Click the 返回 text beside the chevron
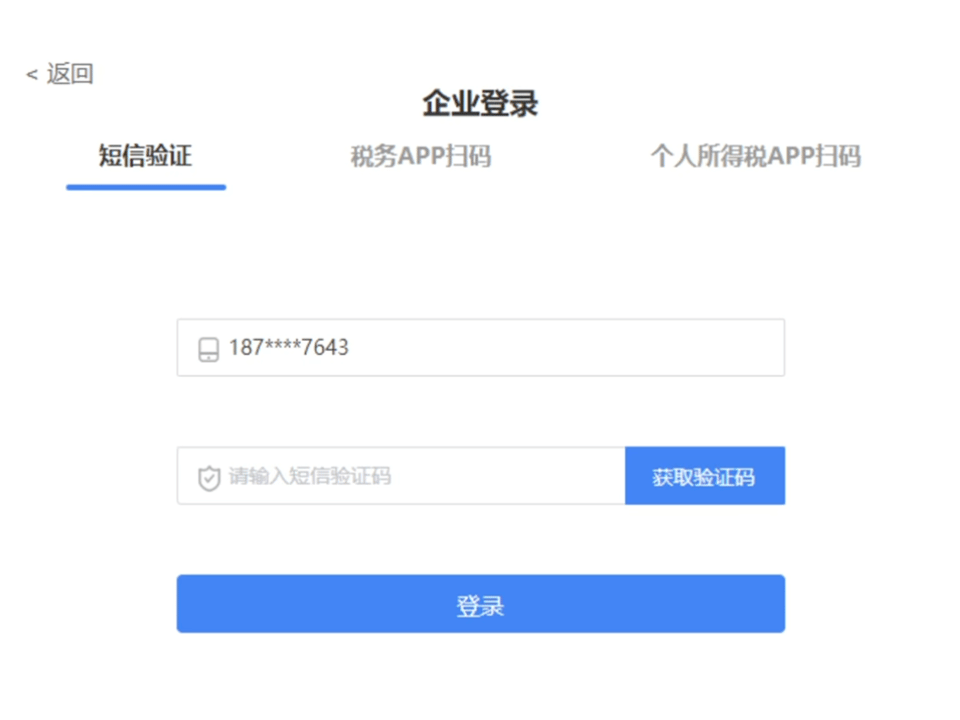Image resolution: width=960 pixels, height=720 pixels. pyautogui.click(x=70, y=74)
